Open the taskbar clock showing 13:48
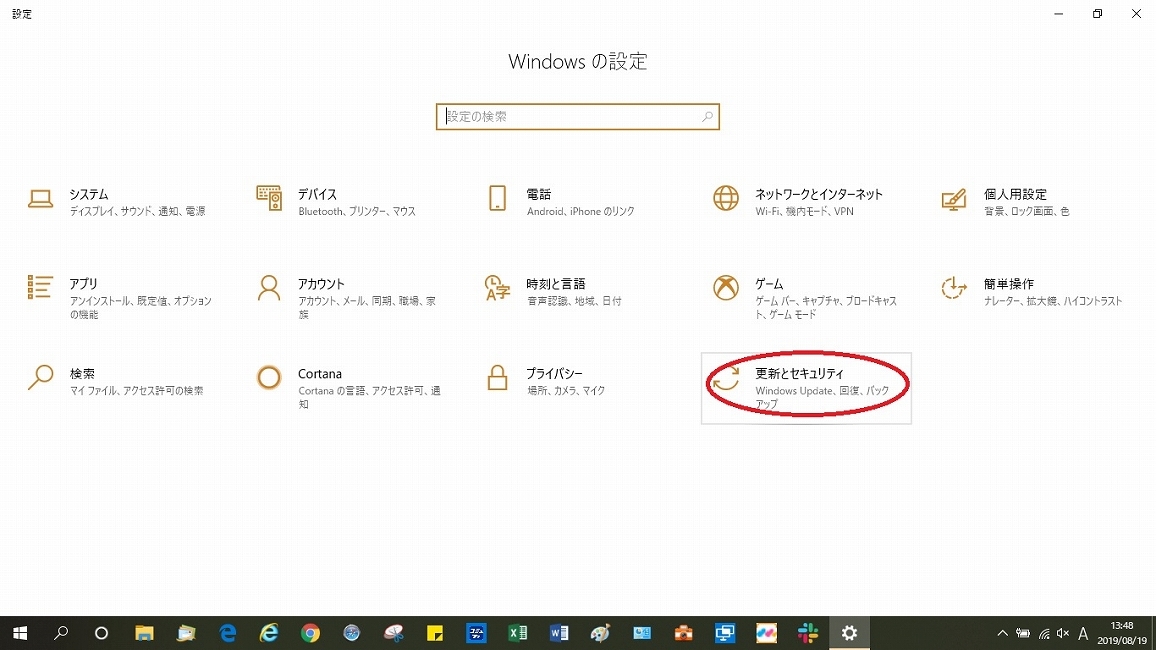Image resolution: width=1156 pixels, height=650 pixels. click(1122, 633)
